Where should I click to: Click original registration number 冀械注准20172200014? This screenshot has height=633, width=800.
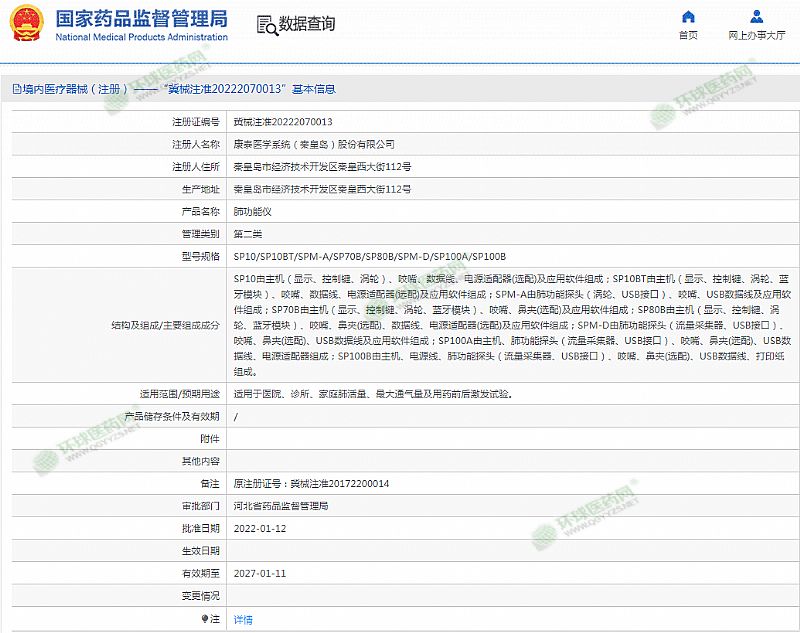311,483
